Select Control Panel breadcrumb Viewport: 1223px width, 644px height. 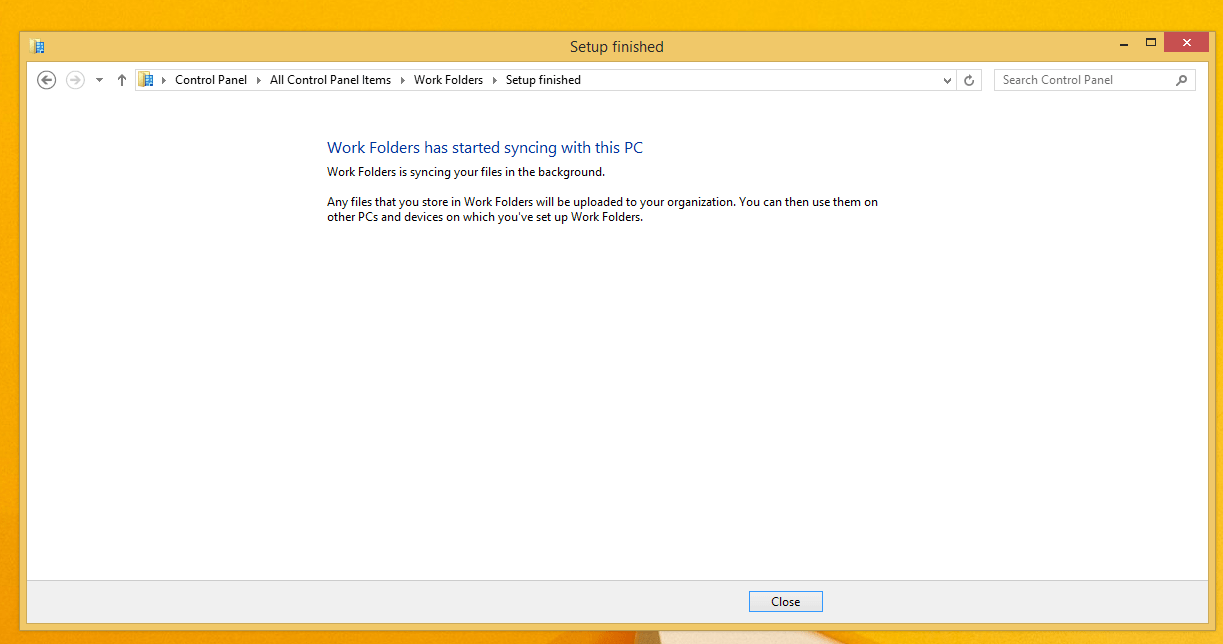(x=211, y=80)
